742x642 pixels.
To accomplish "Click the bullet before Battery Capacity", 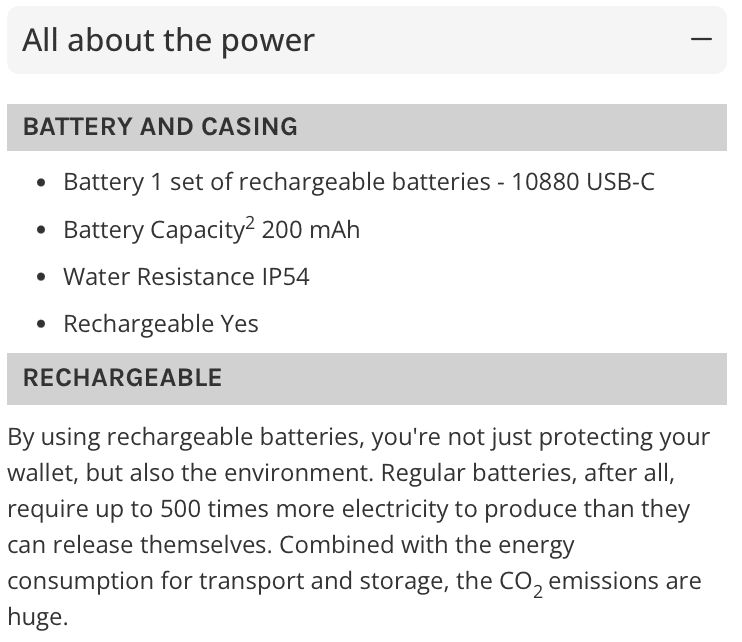I will click(41, 230).
